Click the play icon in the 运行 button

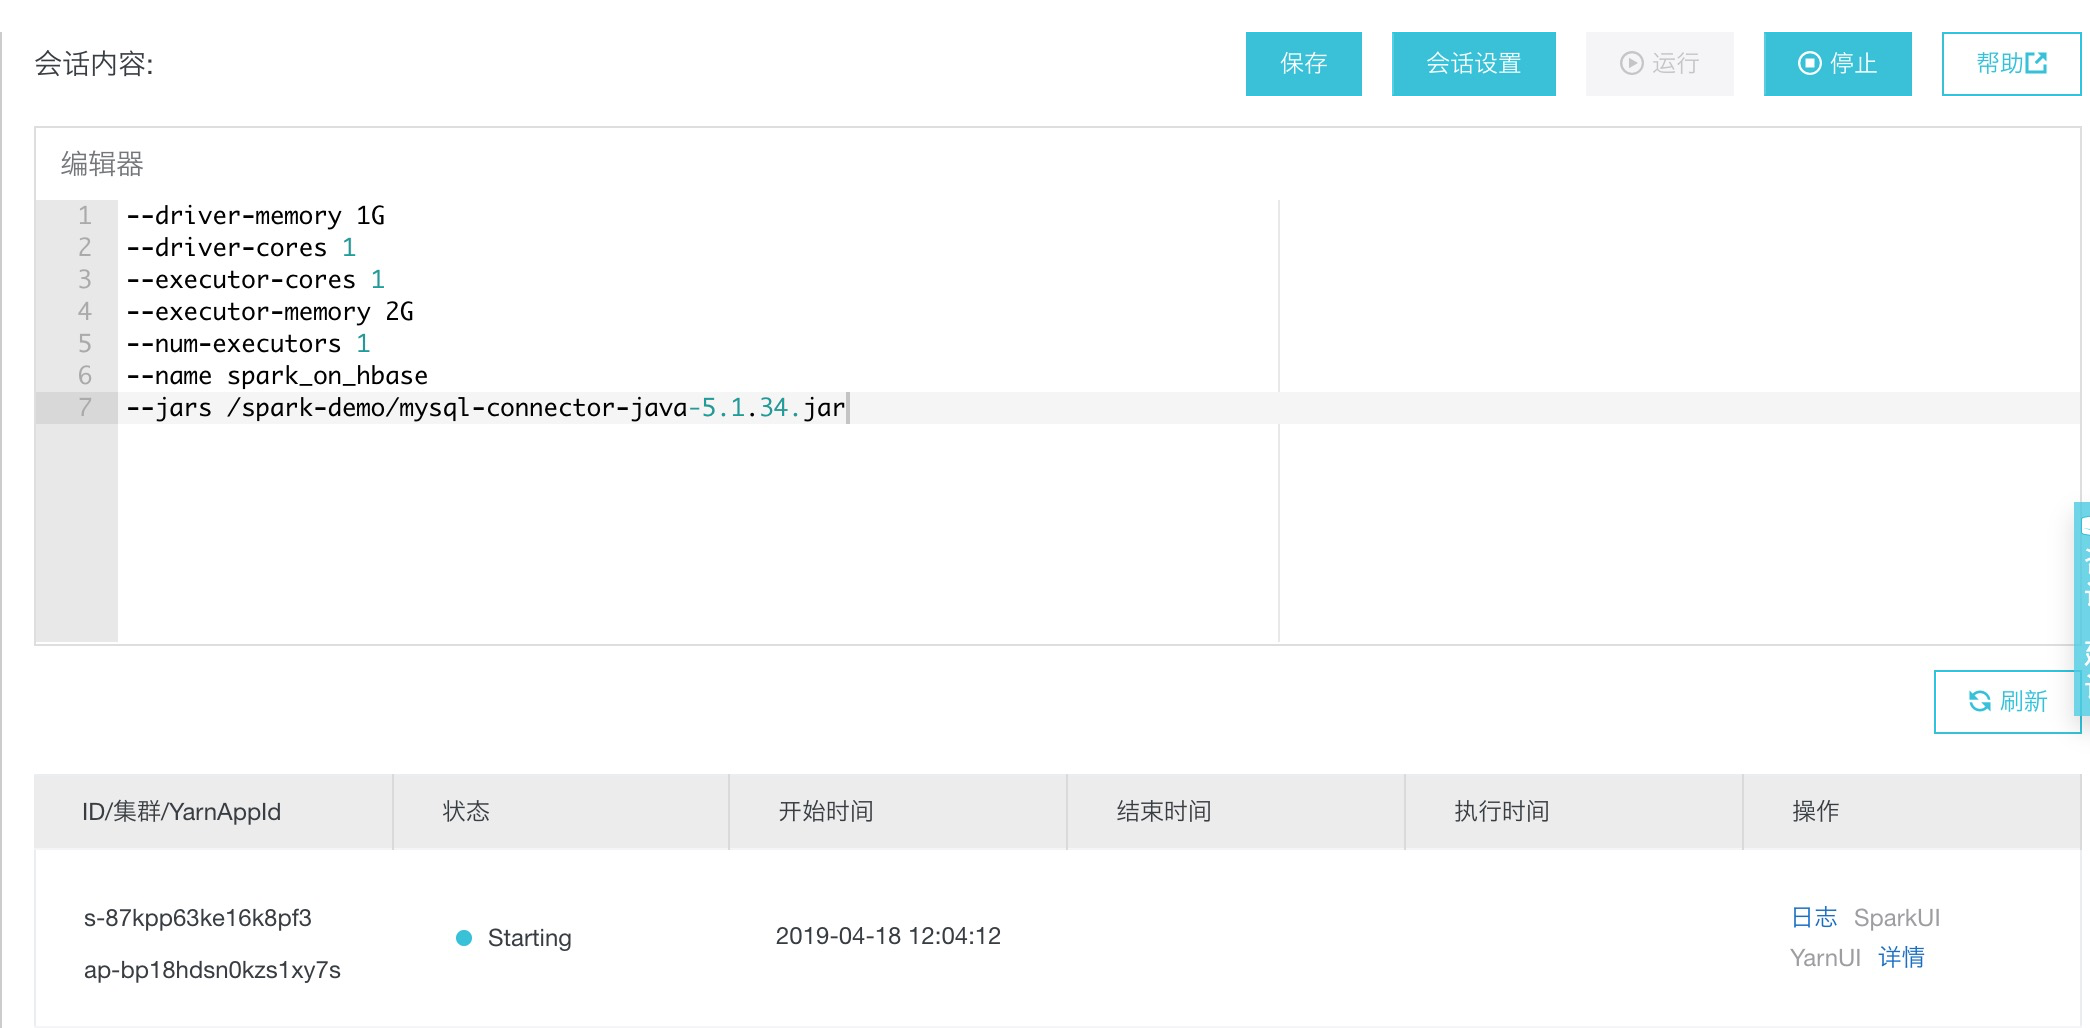[1630, 63]
